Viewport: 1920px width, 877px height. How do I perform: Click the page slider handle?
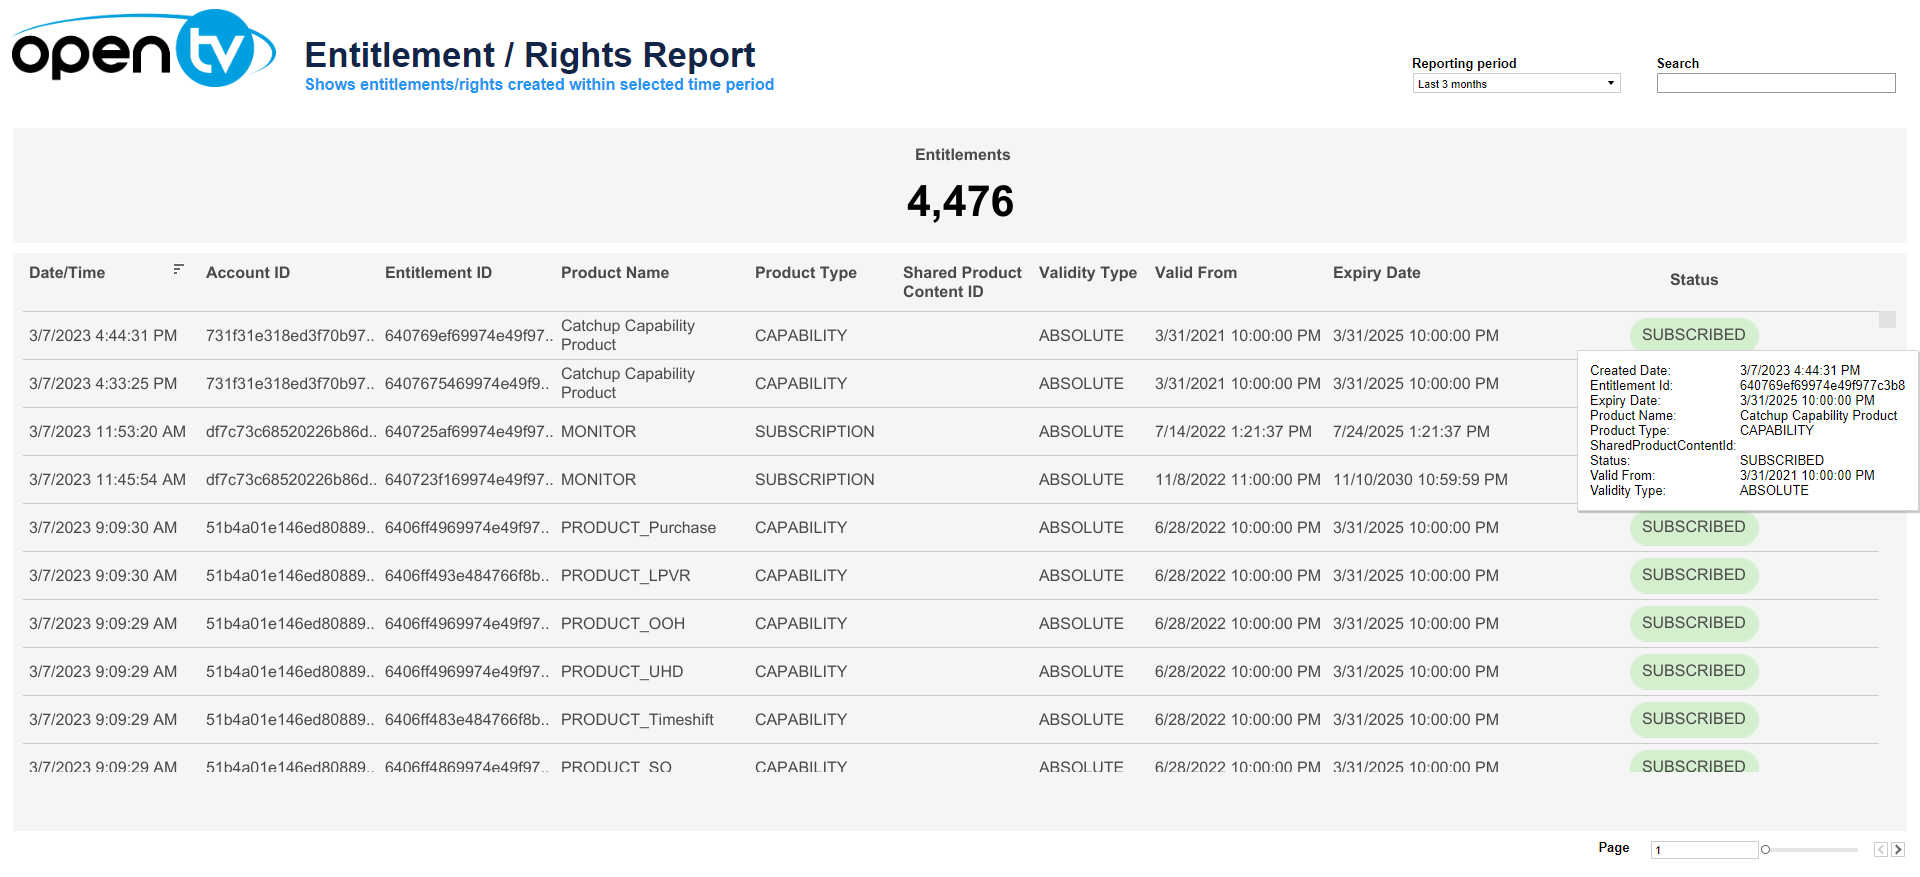click(1766, 850)
